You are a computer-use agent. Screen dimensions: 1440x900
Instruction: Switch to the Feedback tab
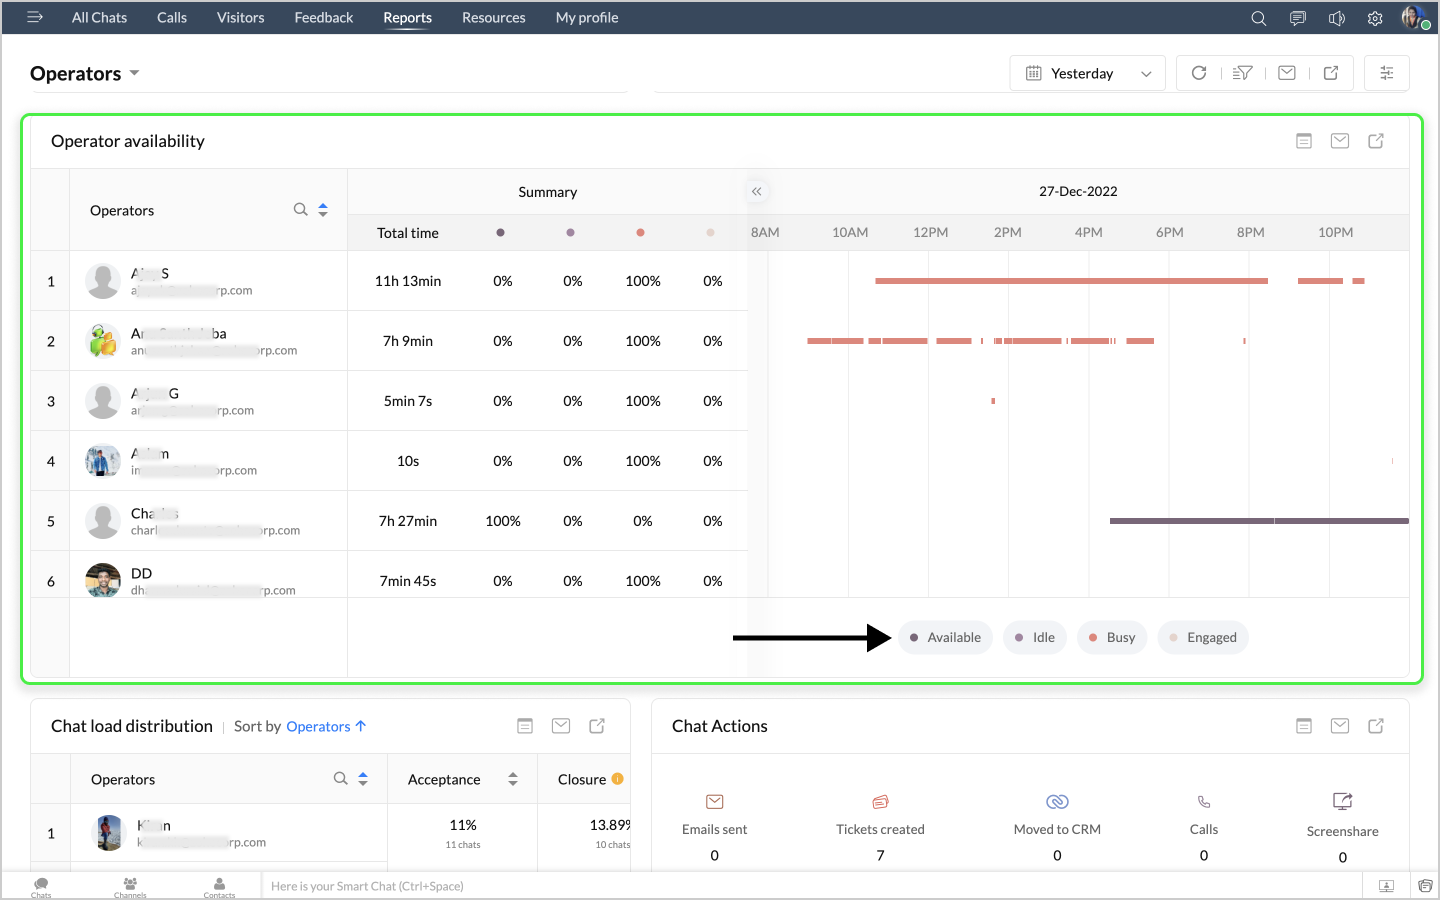(323, 18)
